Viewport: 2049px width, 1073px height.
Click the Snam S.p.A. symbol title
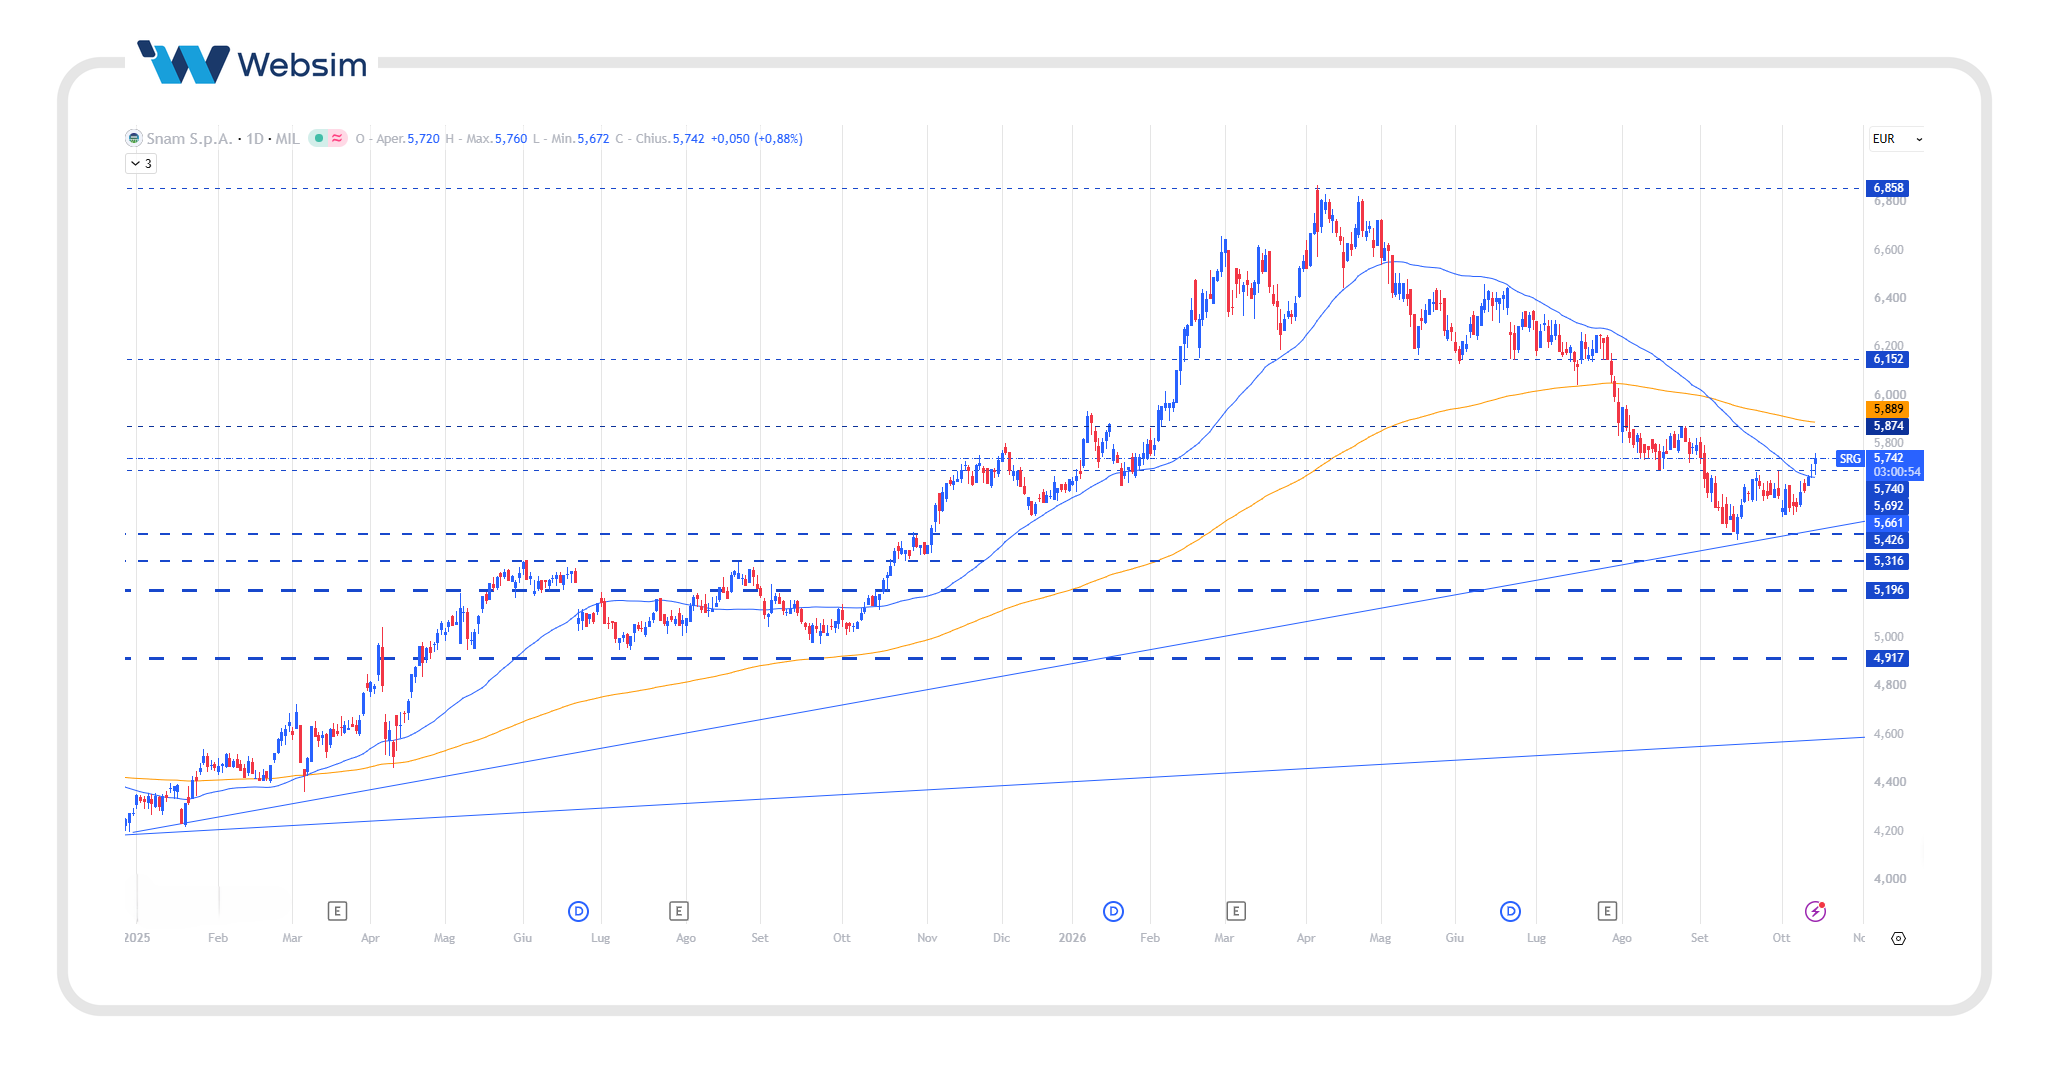[x=189, y=139]
